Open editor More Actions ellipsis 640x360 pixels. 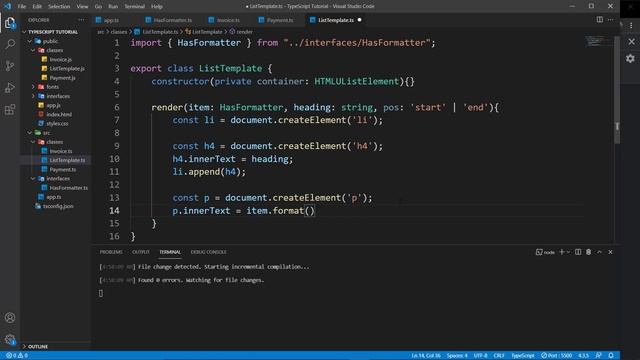[611, 20]
